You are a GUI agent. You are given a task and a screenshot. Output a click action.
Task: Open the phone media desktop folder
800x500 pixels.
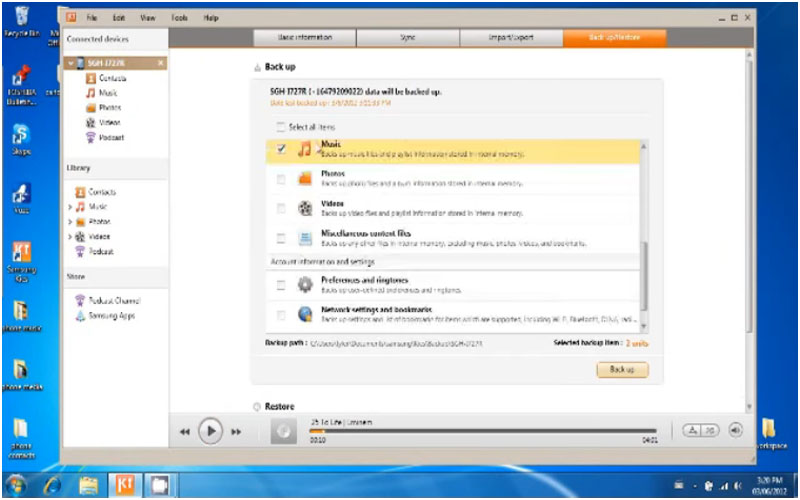(21, 374)
